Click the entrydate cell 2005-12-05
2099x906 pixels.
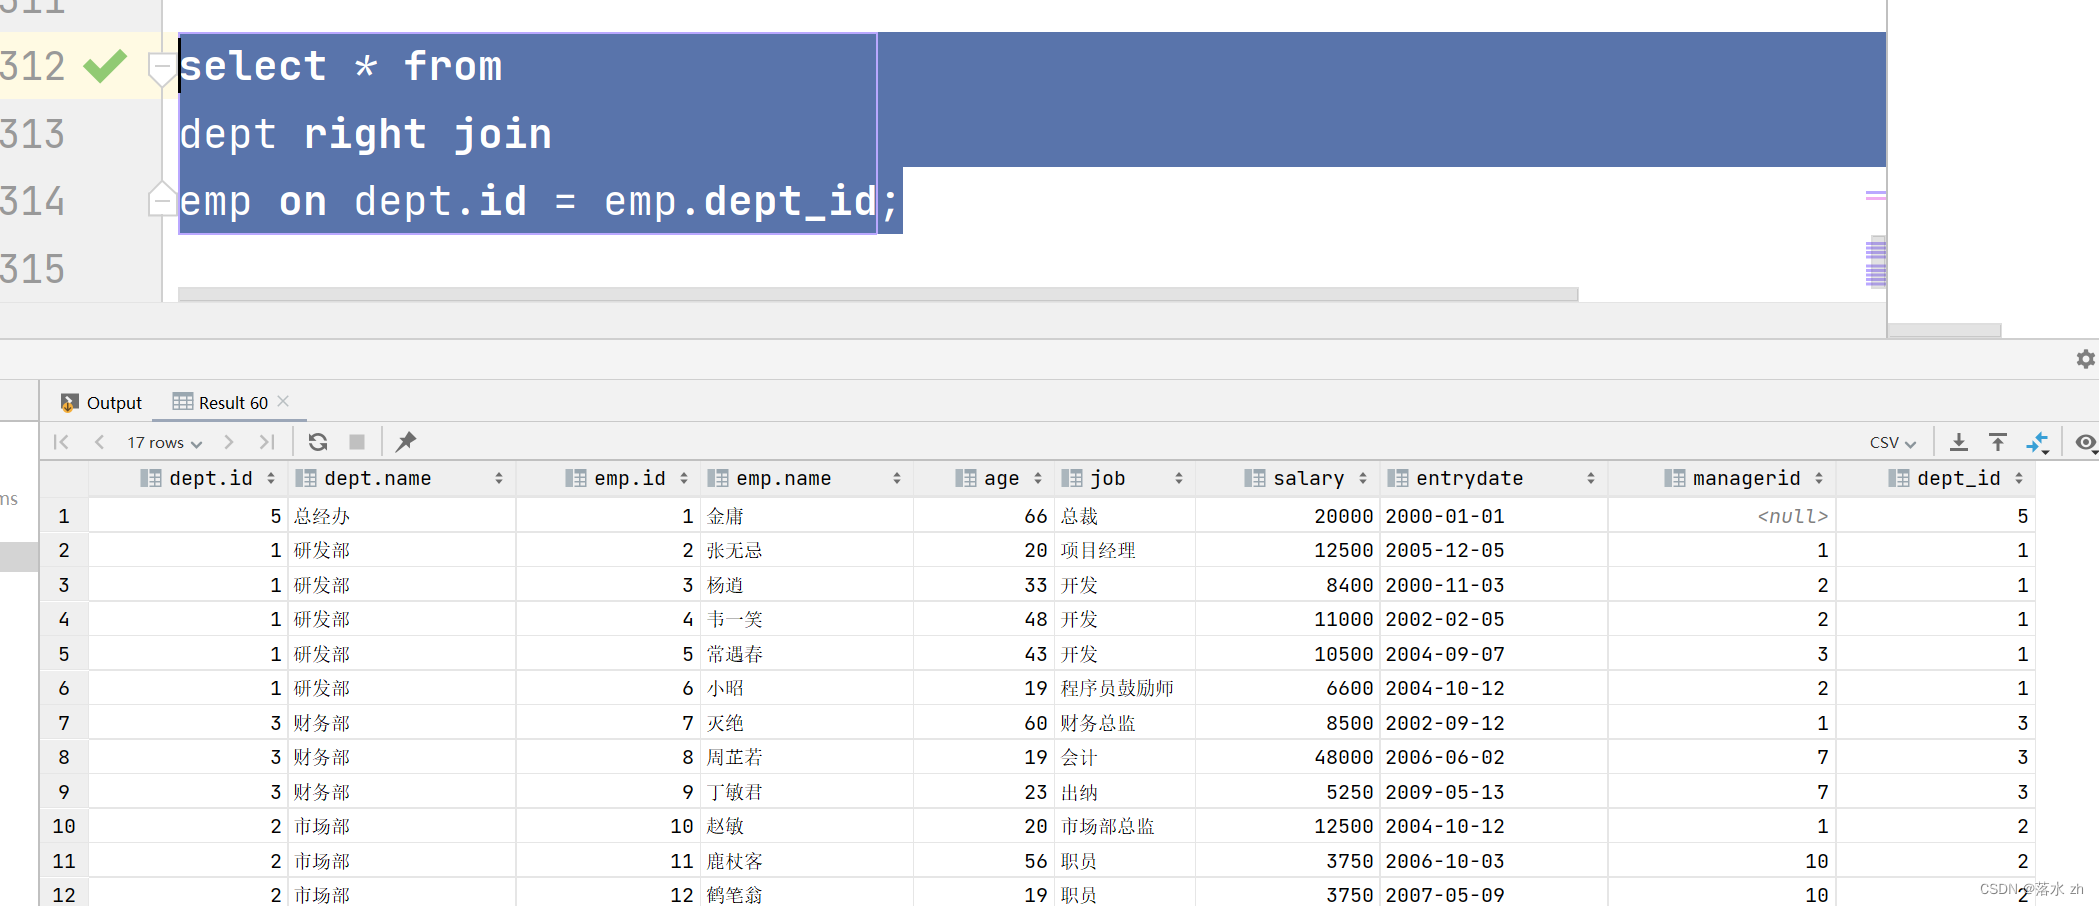coord(1494,550)
